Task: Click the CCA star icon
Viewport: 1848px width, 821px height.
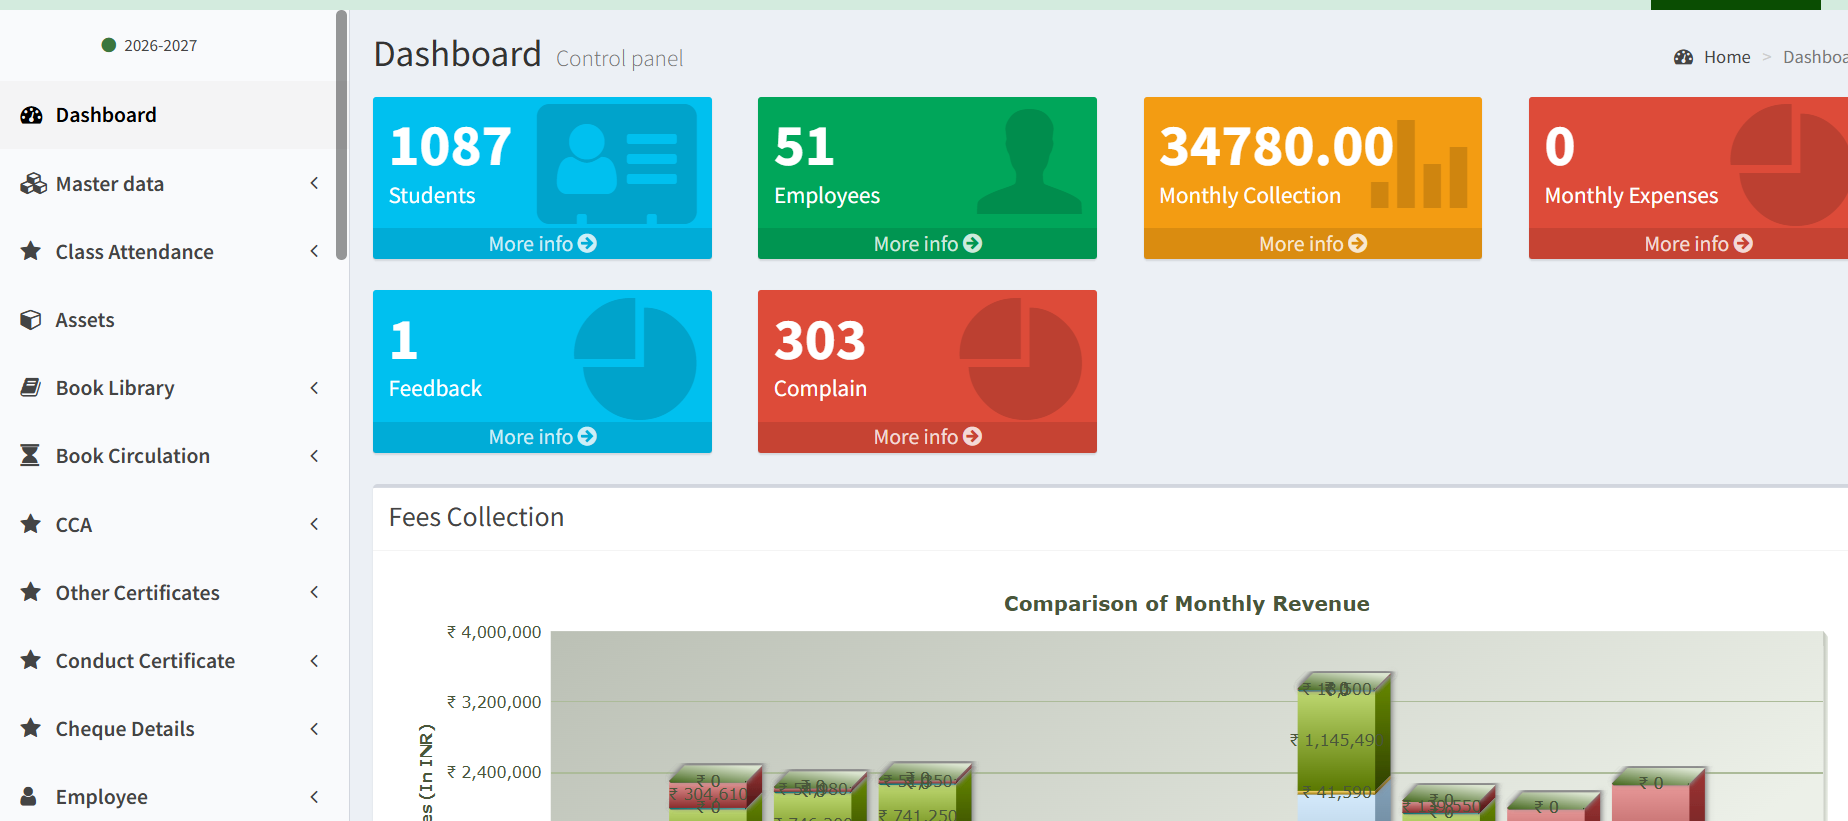Action: [31, 524]
